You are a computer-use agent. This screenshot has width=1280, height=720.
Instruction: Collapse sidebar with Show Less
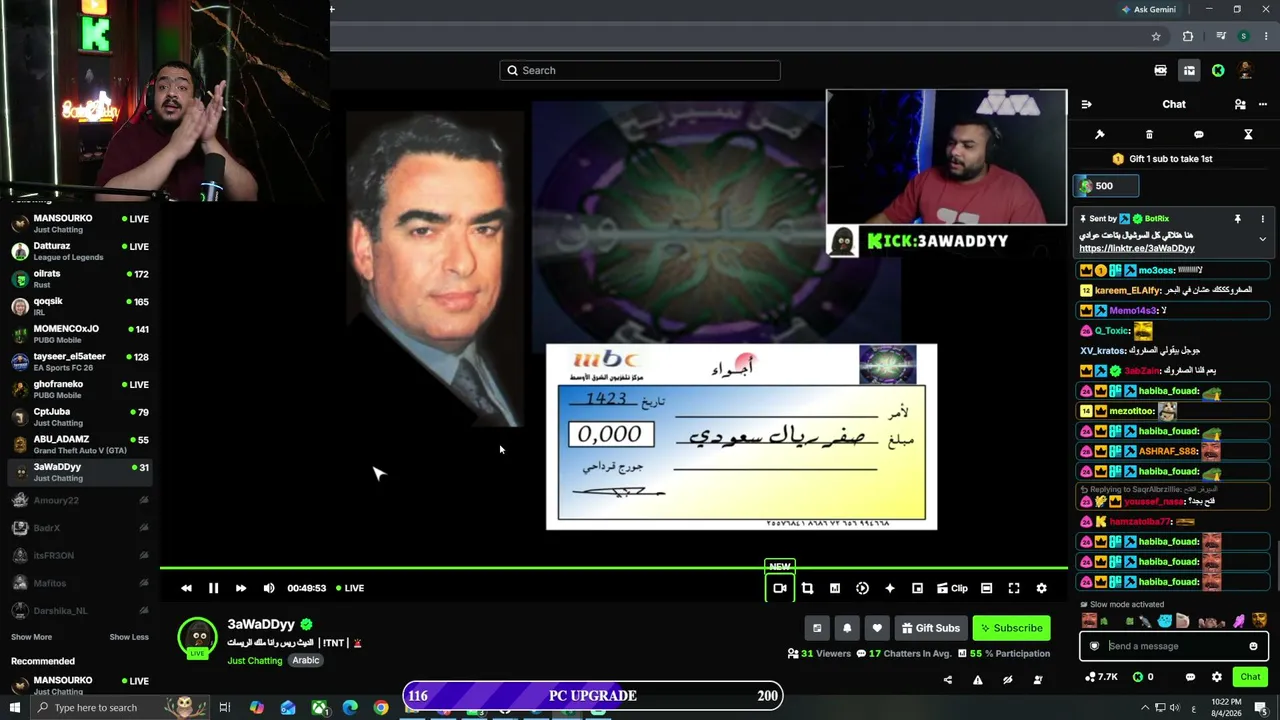tap(129, 637)
